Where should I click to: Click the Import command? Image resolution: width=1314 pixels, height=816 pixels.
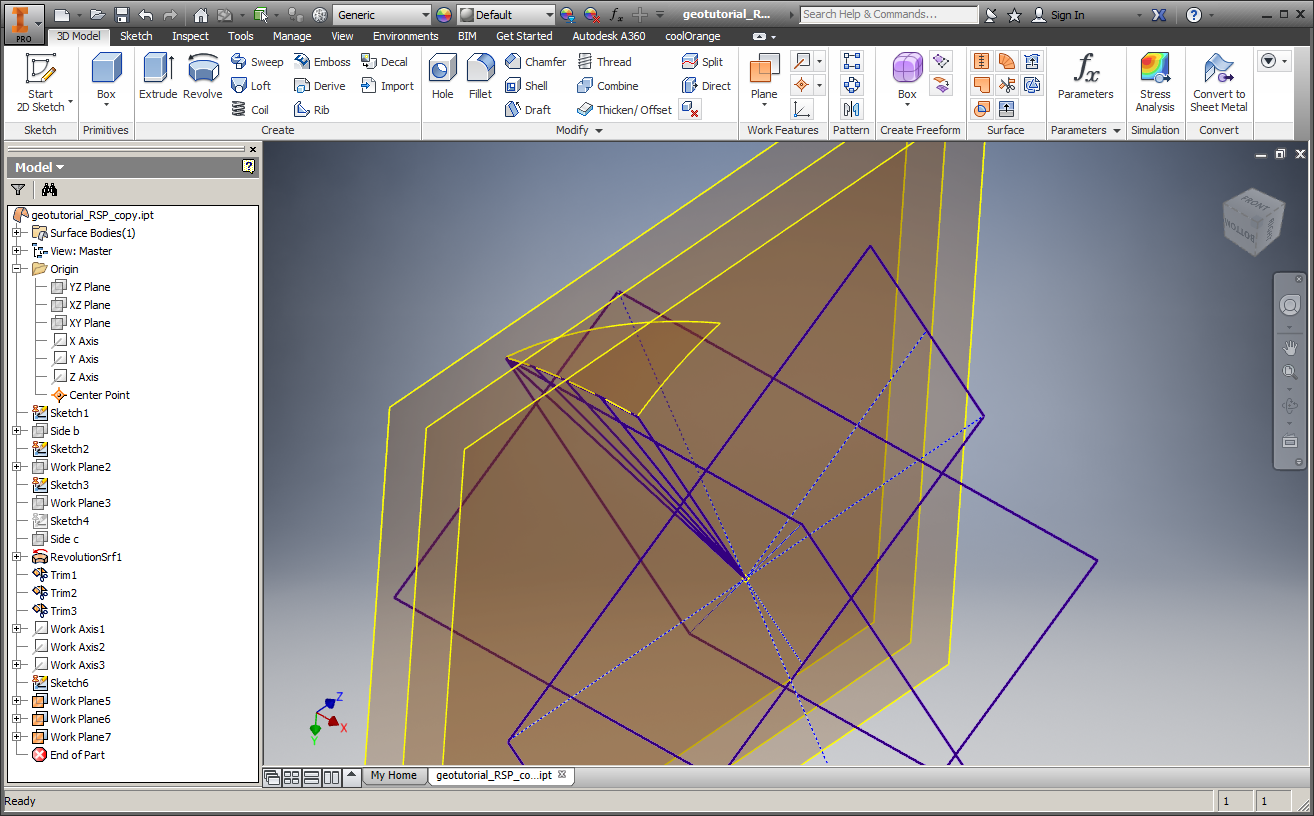coord(387,86)
